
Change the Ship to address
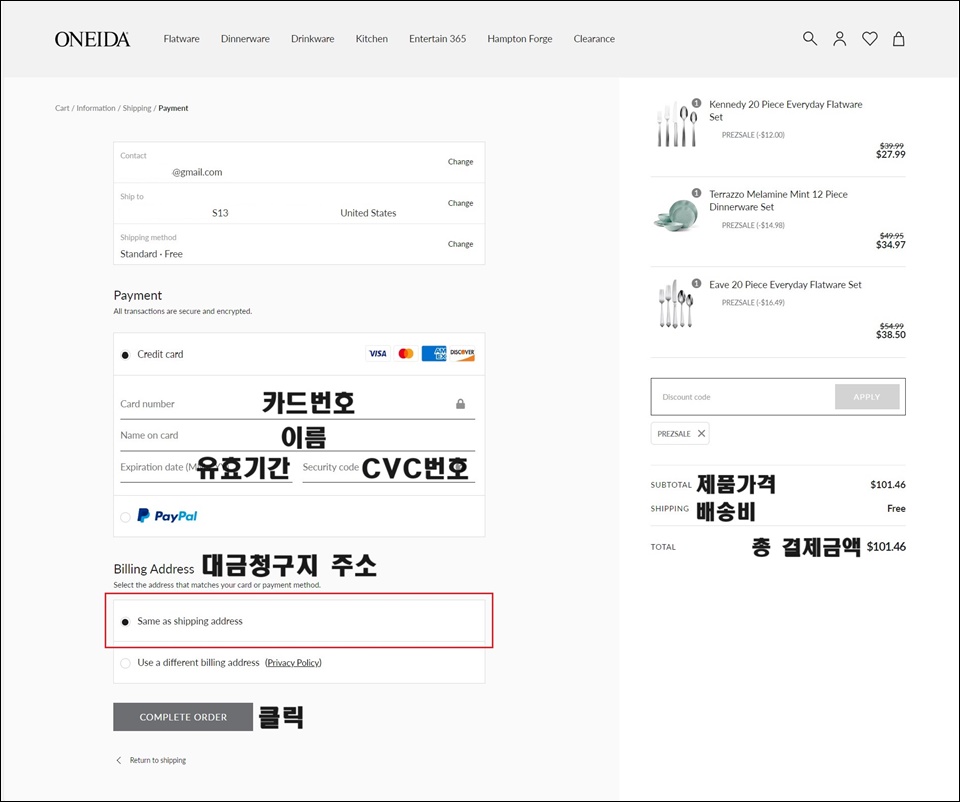coord(460,203)
